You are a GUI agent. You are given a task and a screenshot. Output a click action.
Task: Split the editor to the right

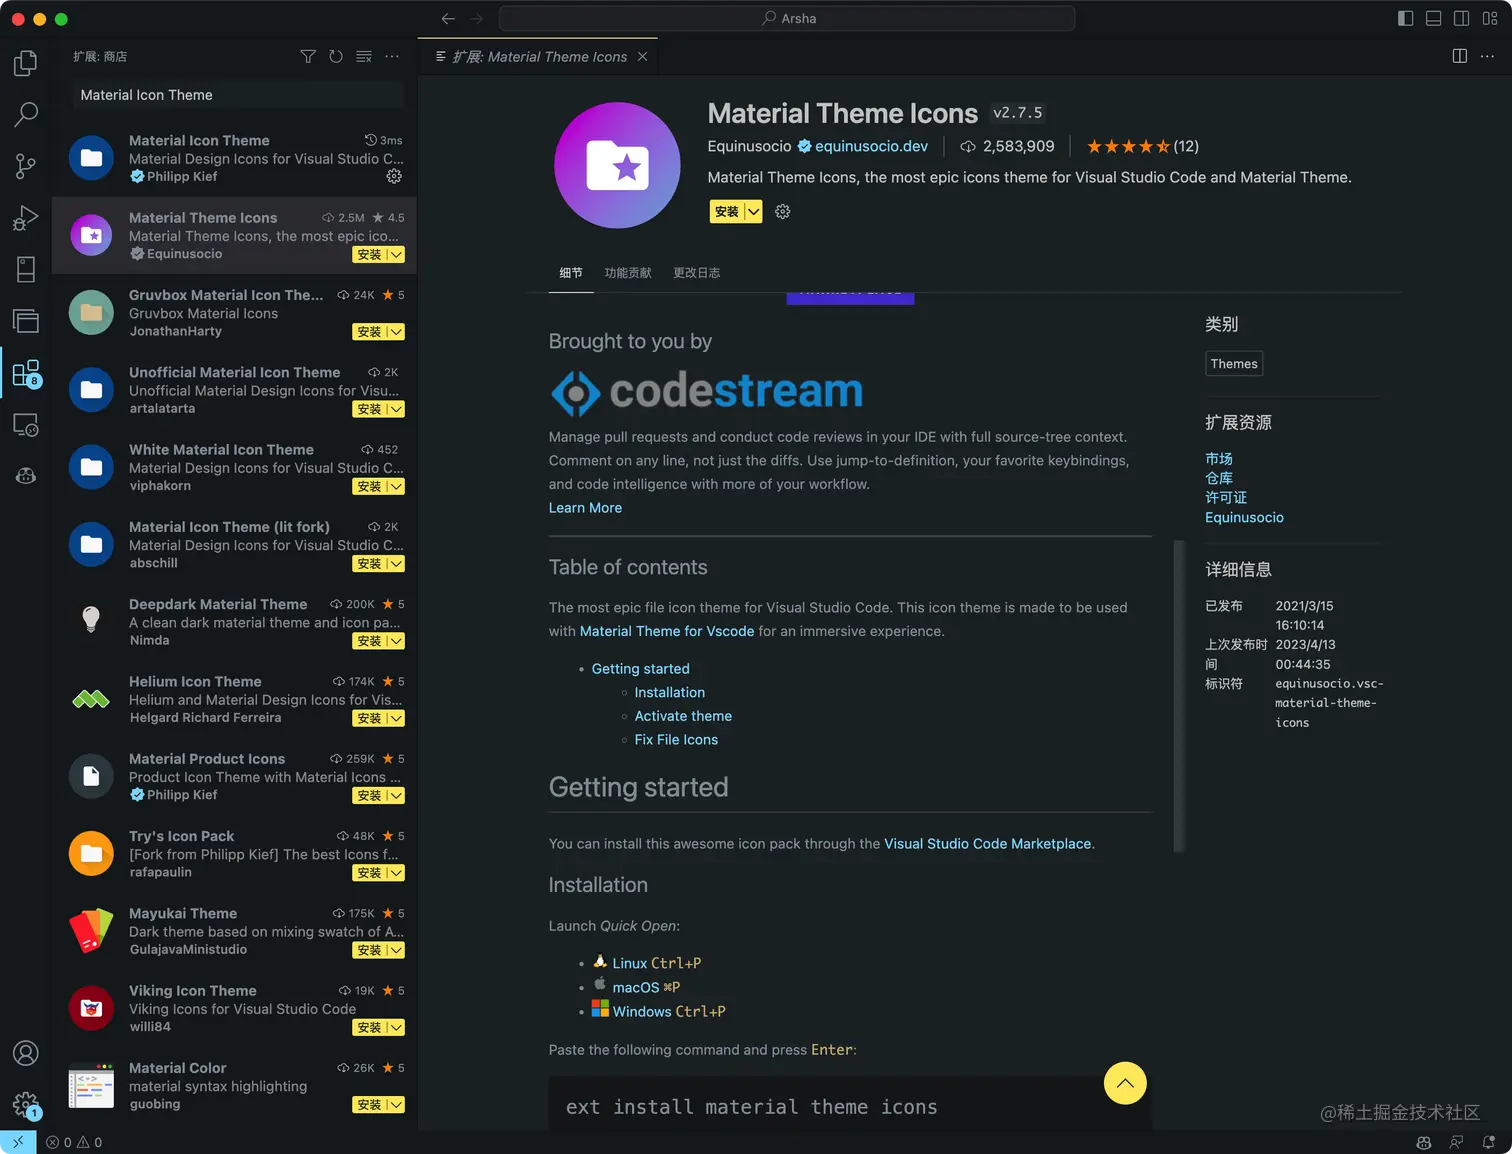coord(1460,56)
